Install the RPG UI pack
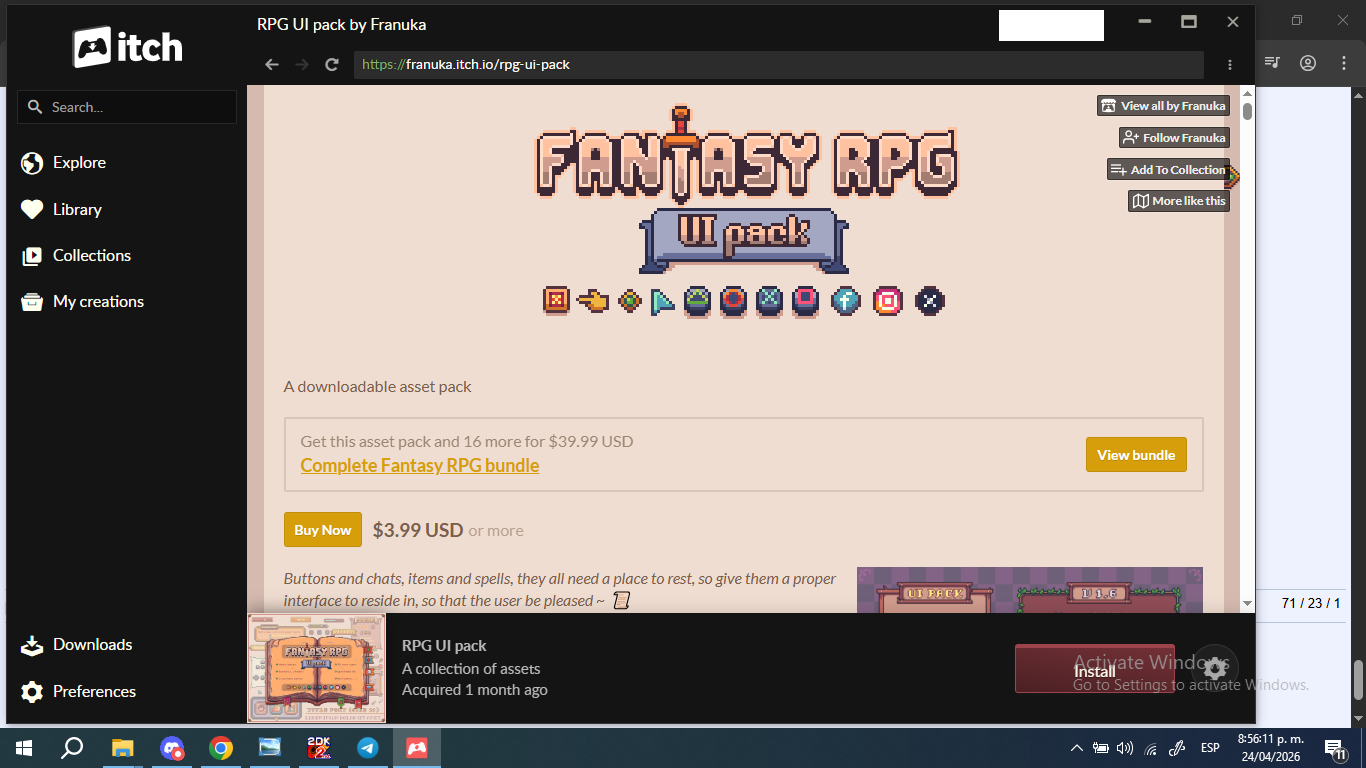The height and width of the screenshot is (768, 1366). pyautogui.click(x=1095, y=669)
